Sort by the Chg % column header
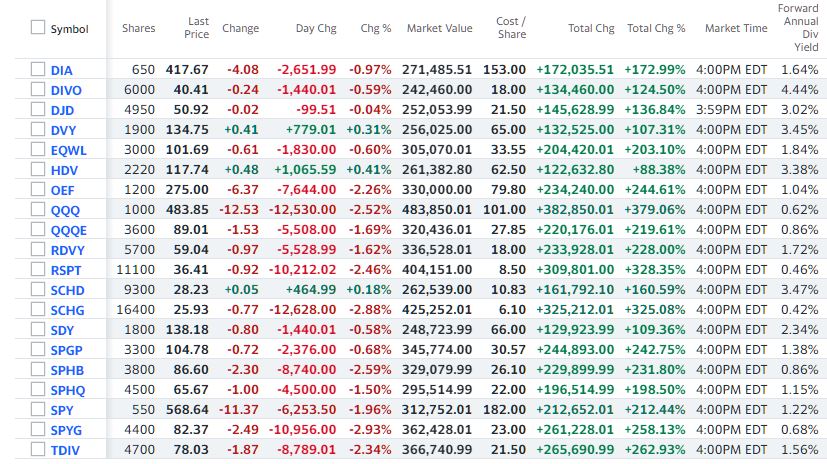This screenshot has width=827, height=464. [376, 28]
